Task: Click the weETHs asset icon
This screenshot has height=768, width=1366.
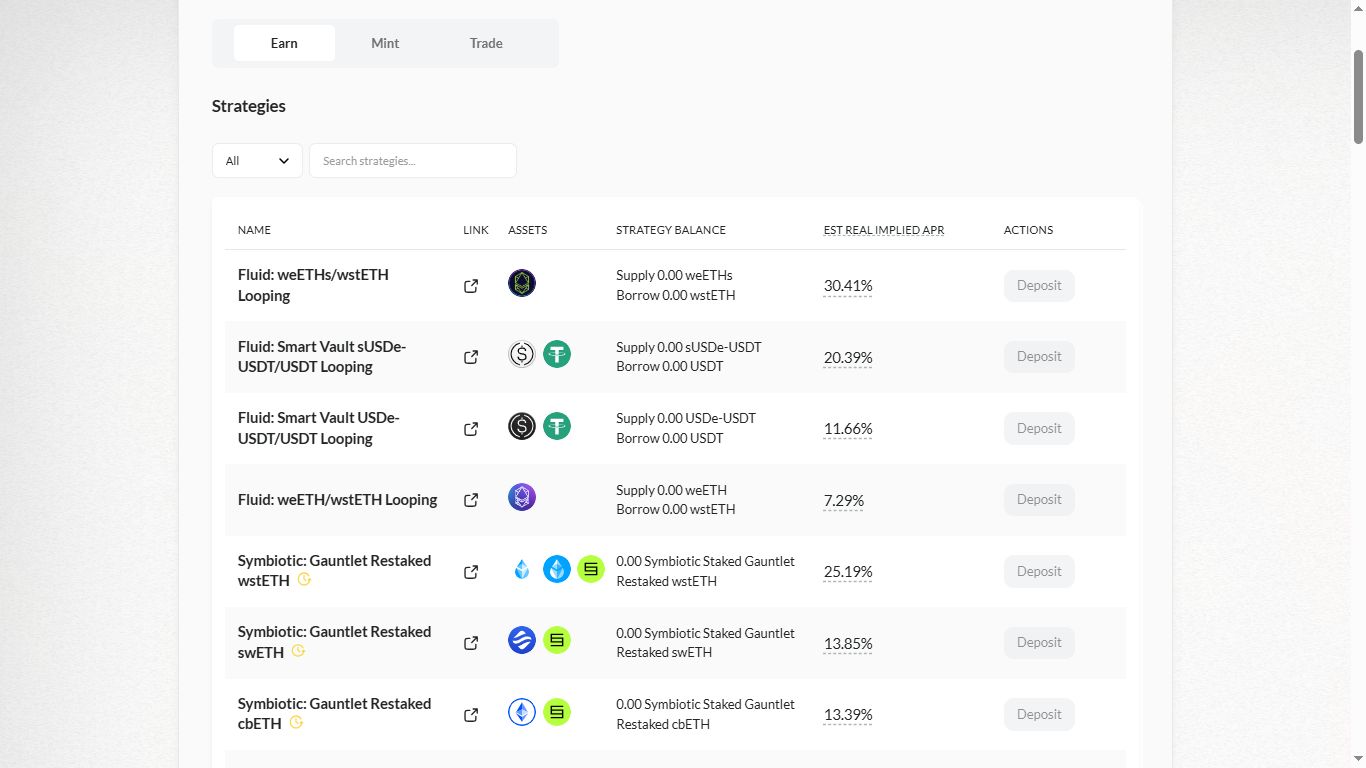Action: [x=522, y=283]
